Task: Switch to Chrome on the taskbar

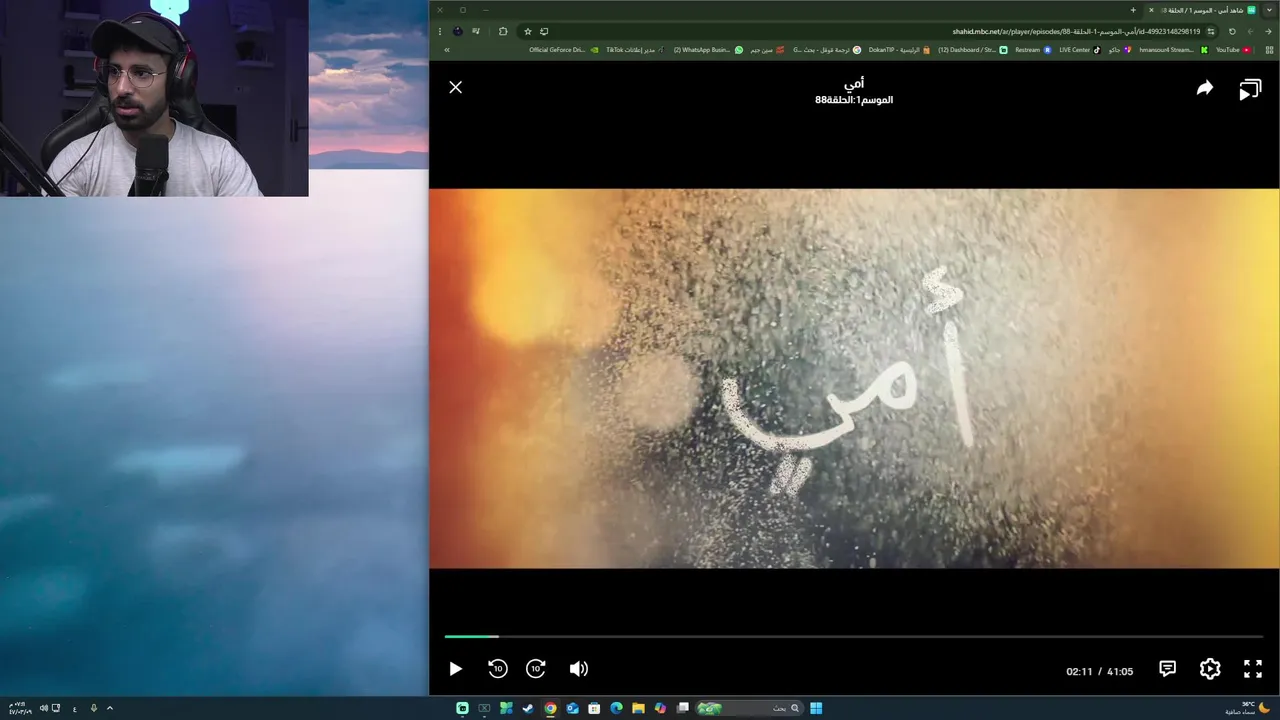Action: pyautogui.click(x=550, y=708)
